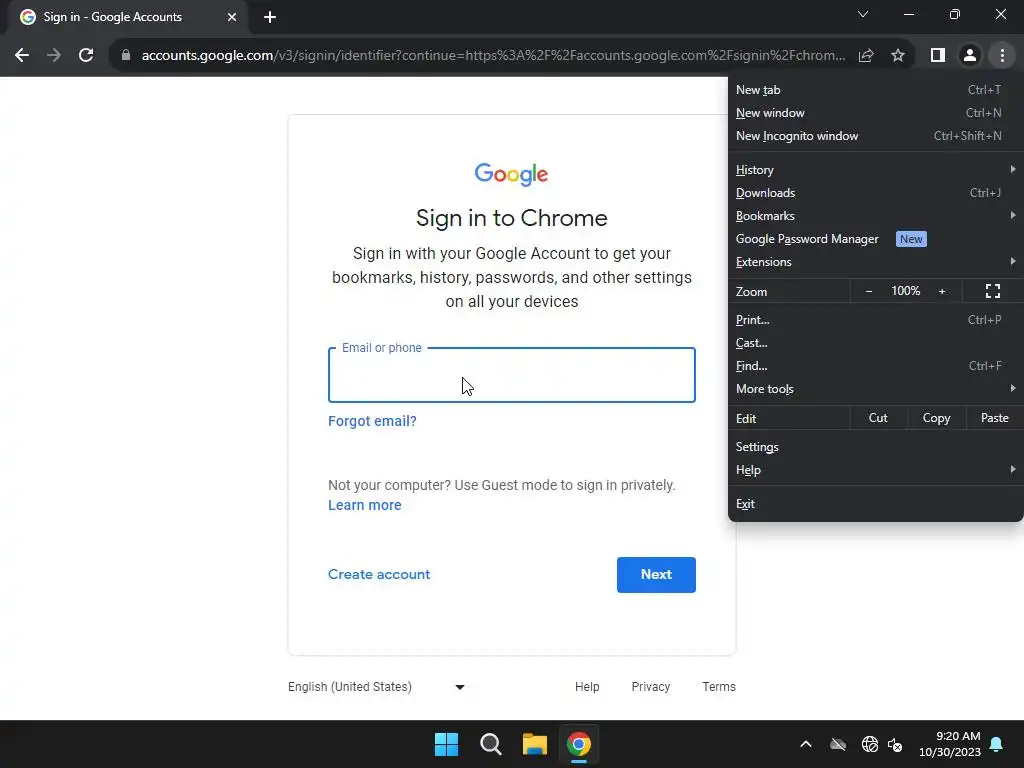This screenshot has height=768, width=1024.
Task: Click the Learn more link
Action: [364, 505]
